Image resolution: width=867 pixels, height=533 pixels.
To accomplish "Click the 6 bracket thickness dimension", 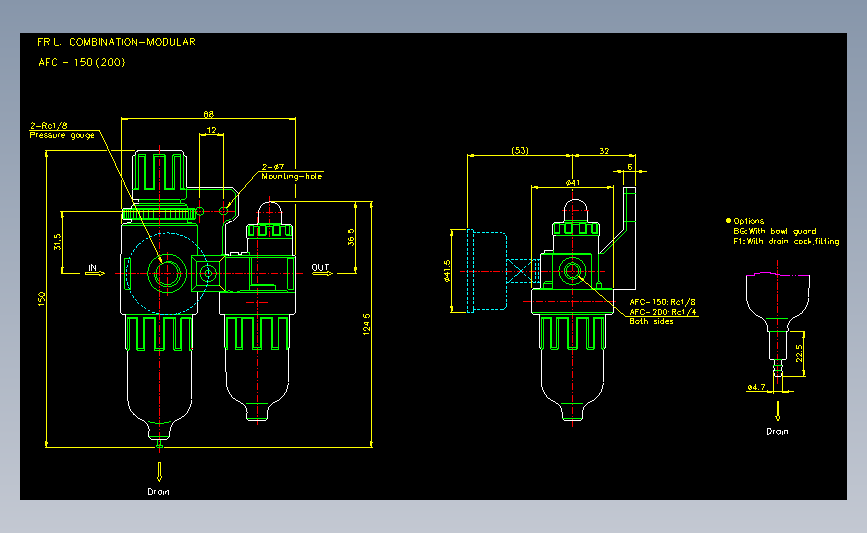I will 630,167.
